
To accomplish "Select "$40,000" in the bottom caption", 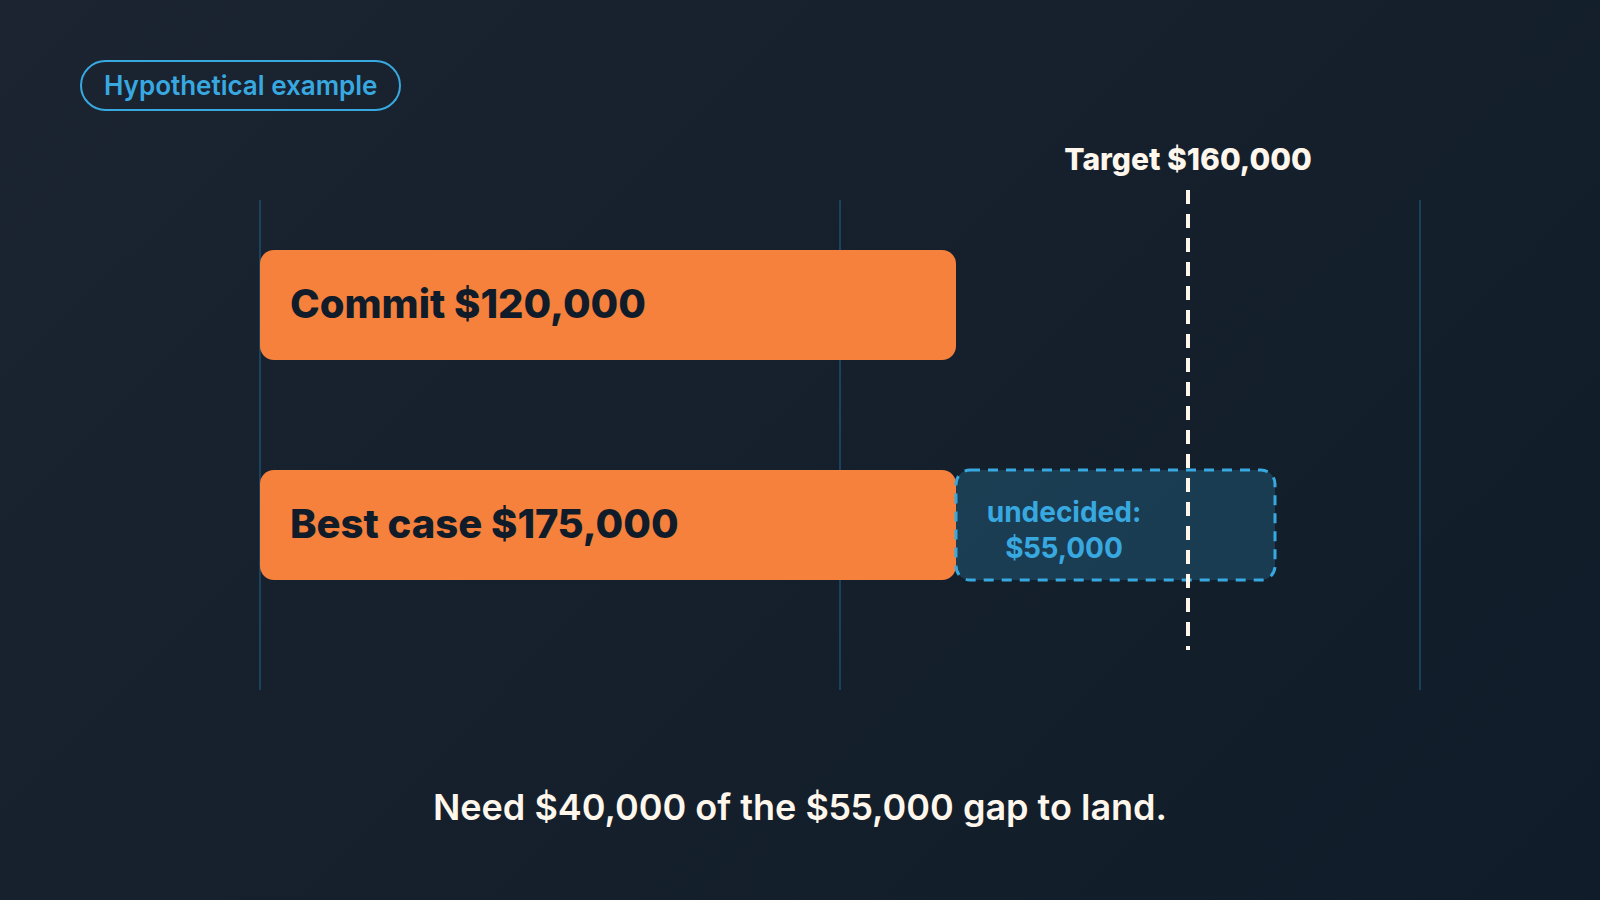I will [610, 807].
